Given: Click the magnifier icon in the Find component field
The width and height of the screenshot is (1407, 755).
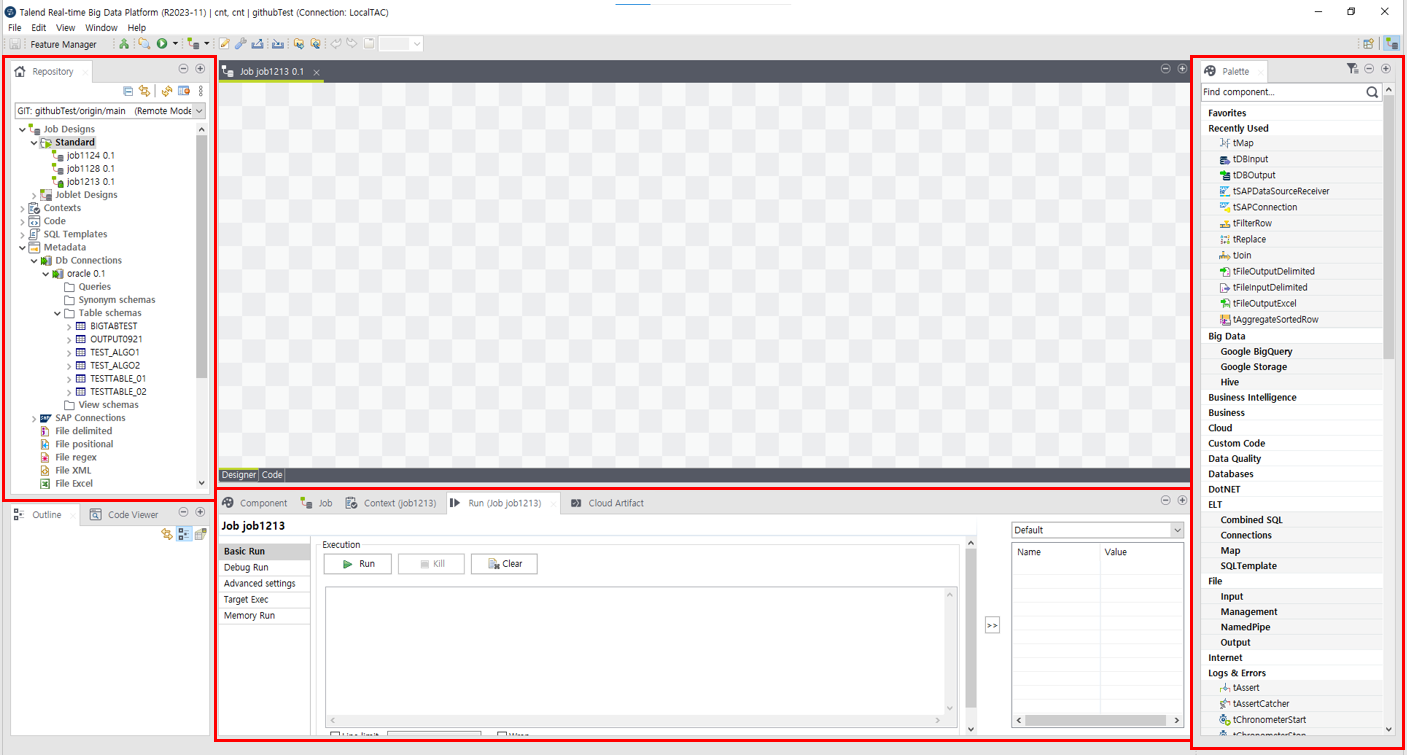Looking at the screenshot, I should point(1373,92).
